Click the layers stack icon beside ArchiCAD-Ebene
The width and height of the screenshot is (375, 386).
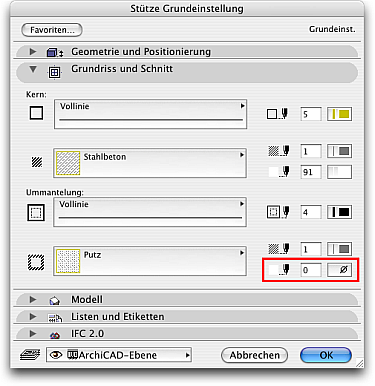point(30,355)
